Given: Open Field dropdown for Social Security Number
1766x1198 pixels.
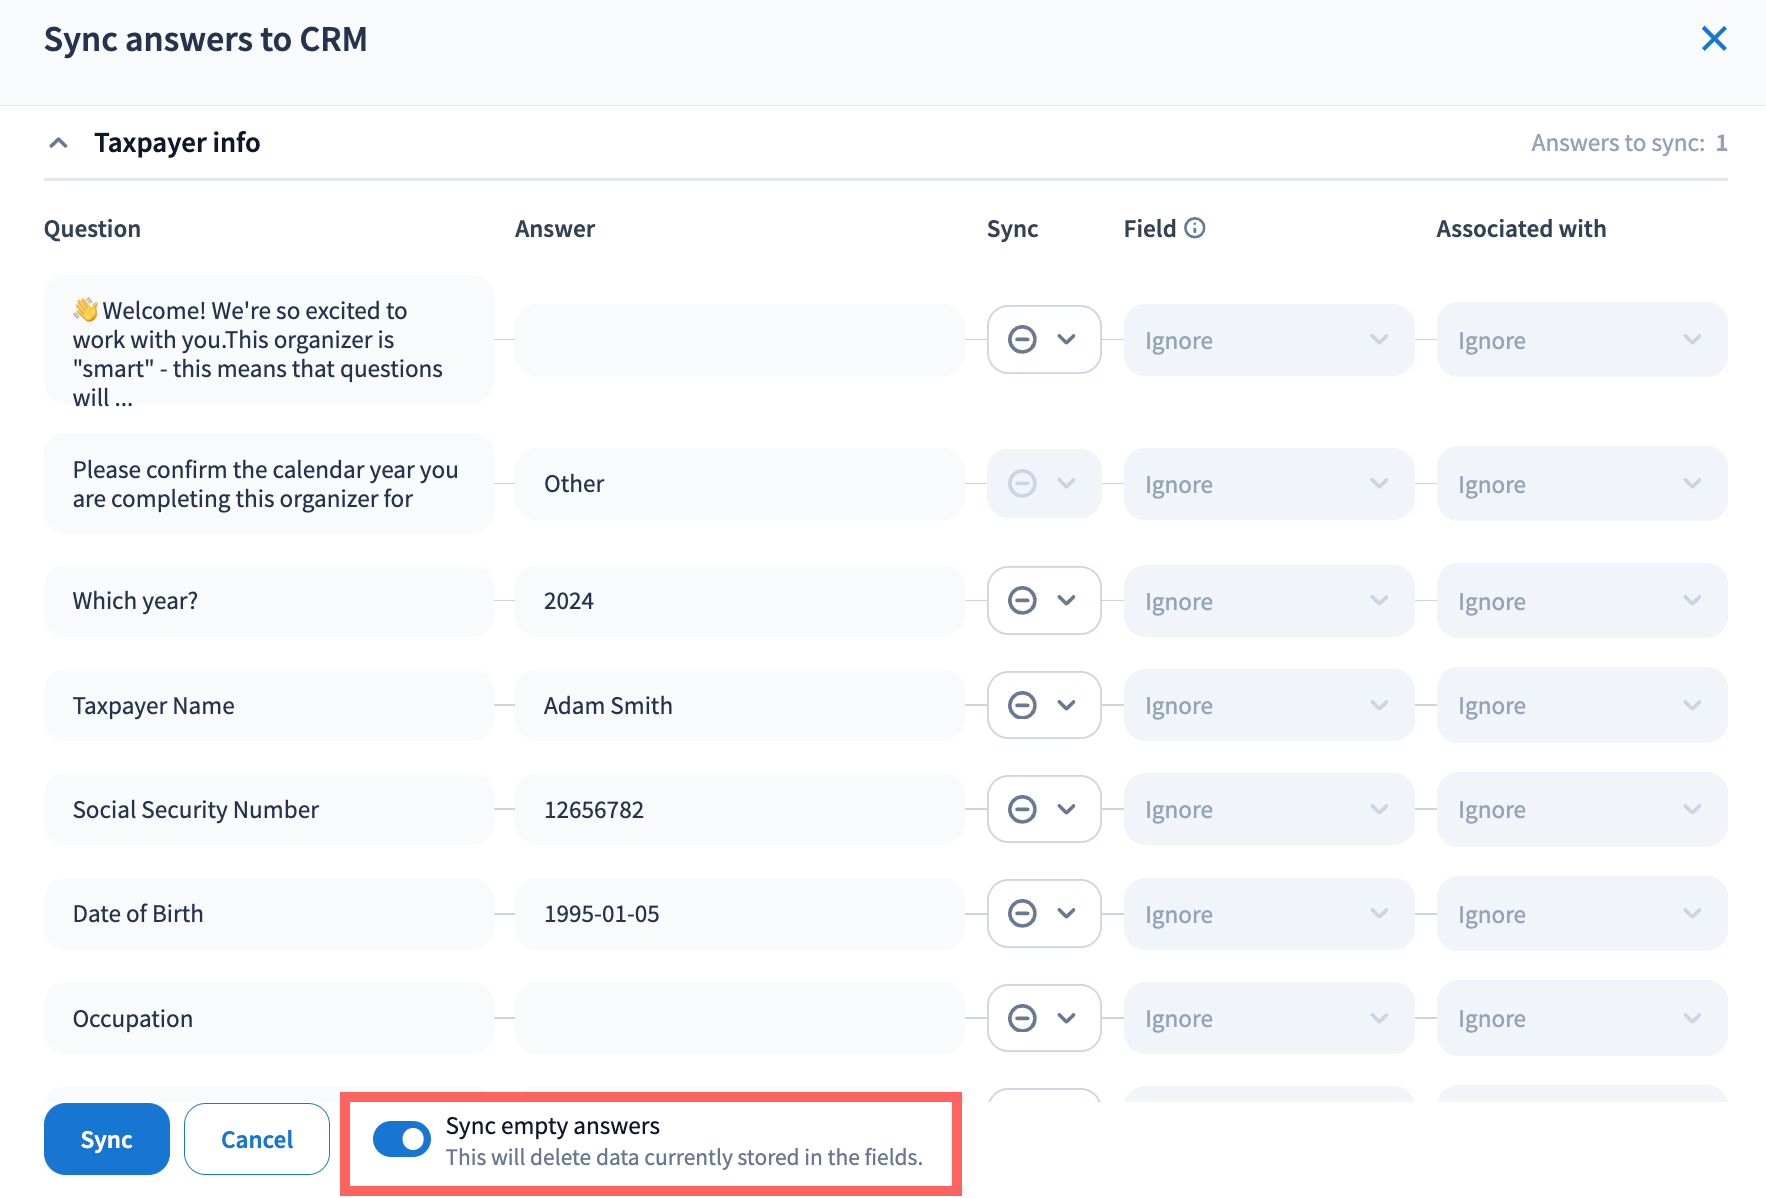Looking at the screenshot, I should click(1268, 809).
